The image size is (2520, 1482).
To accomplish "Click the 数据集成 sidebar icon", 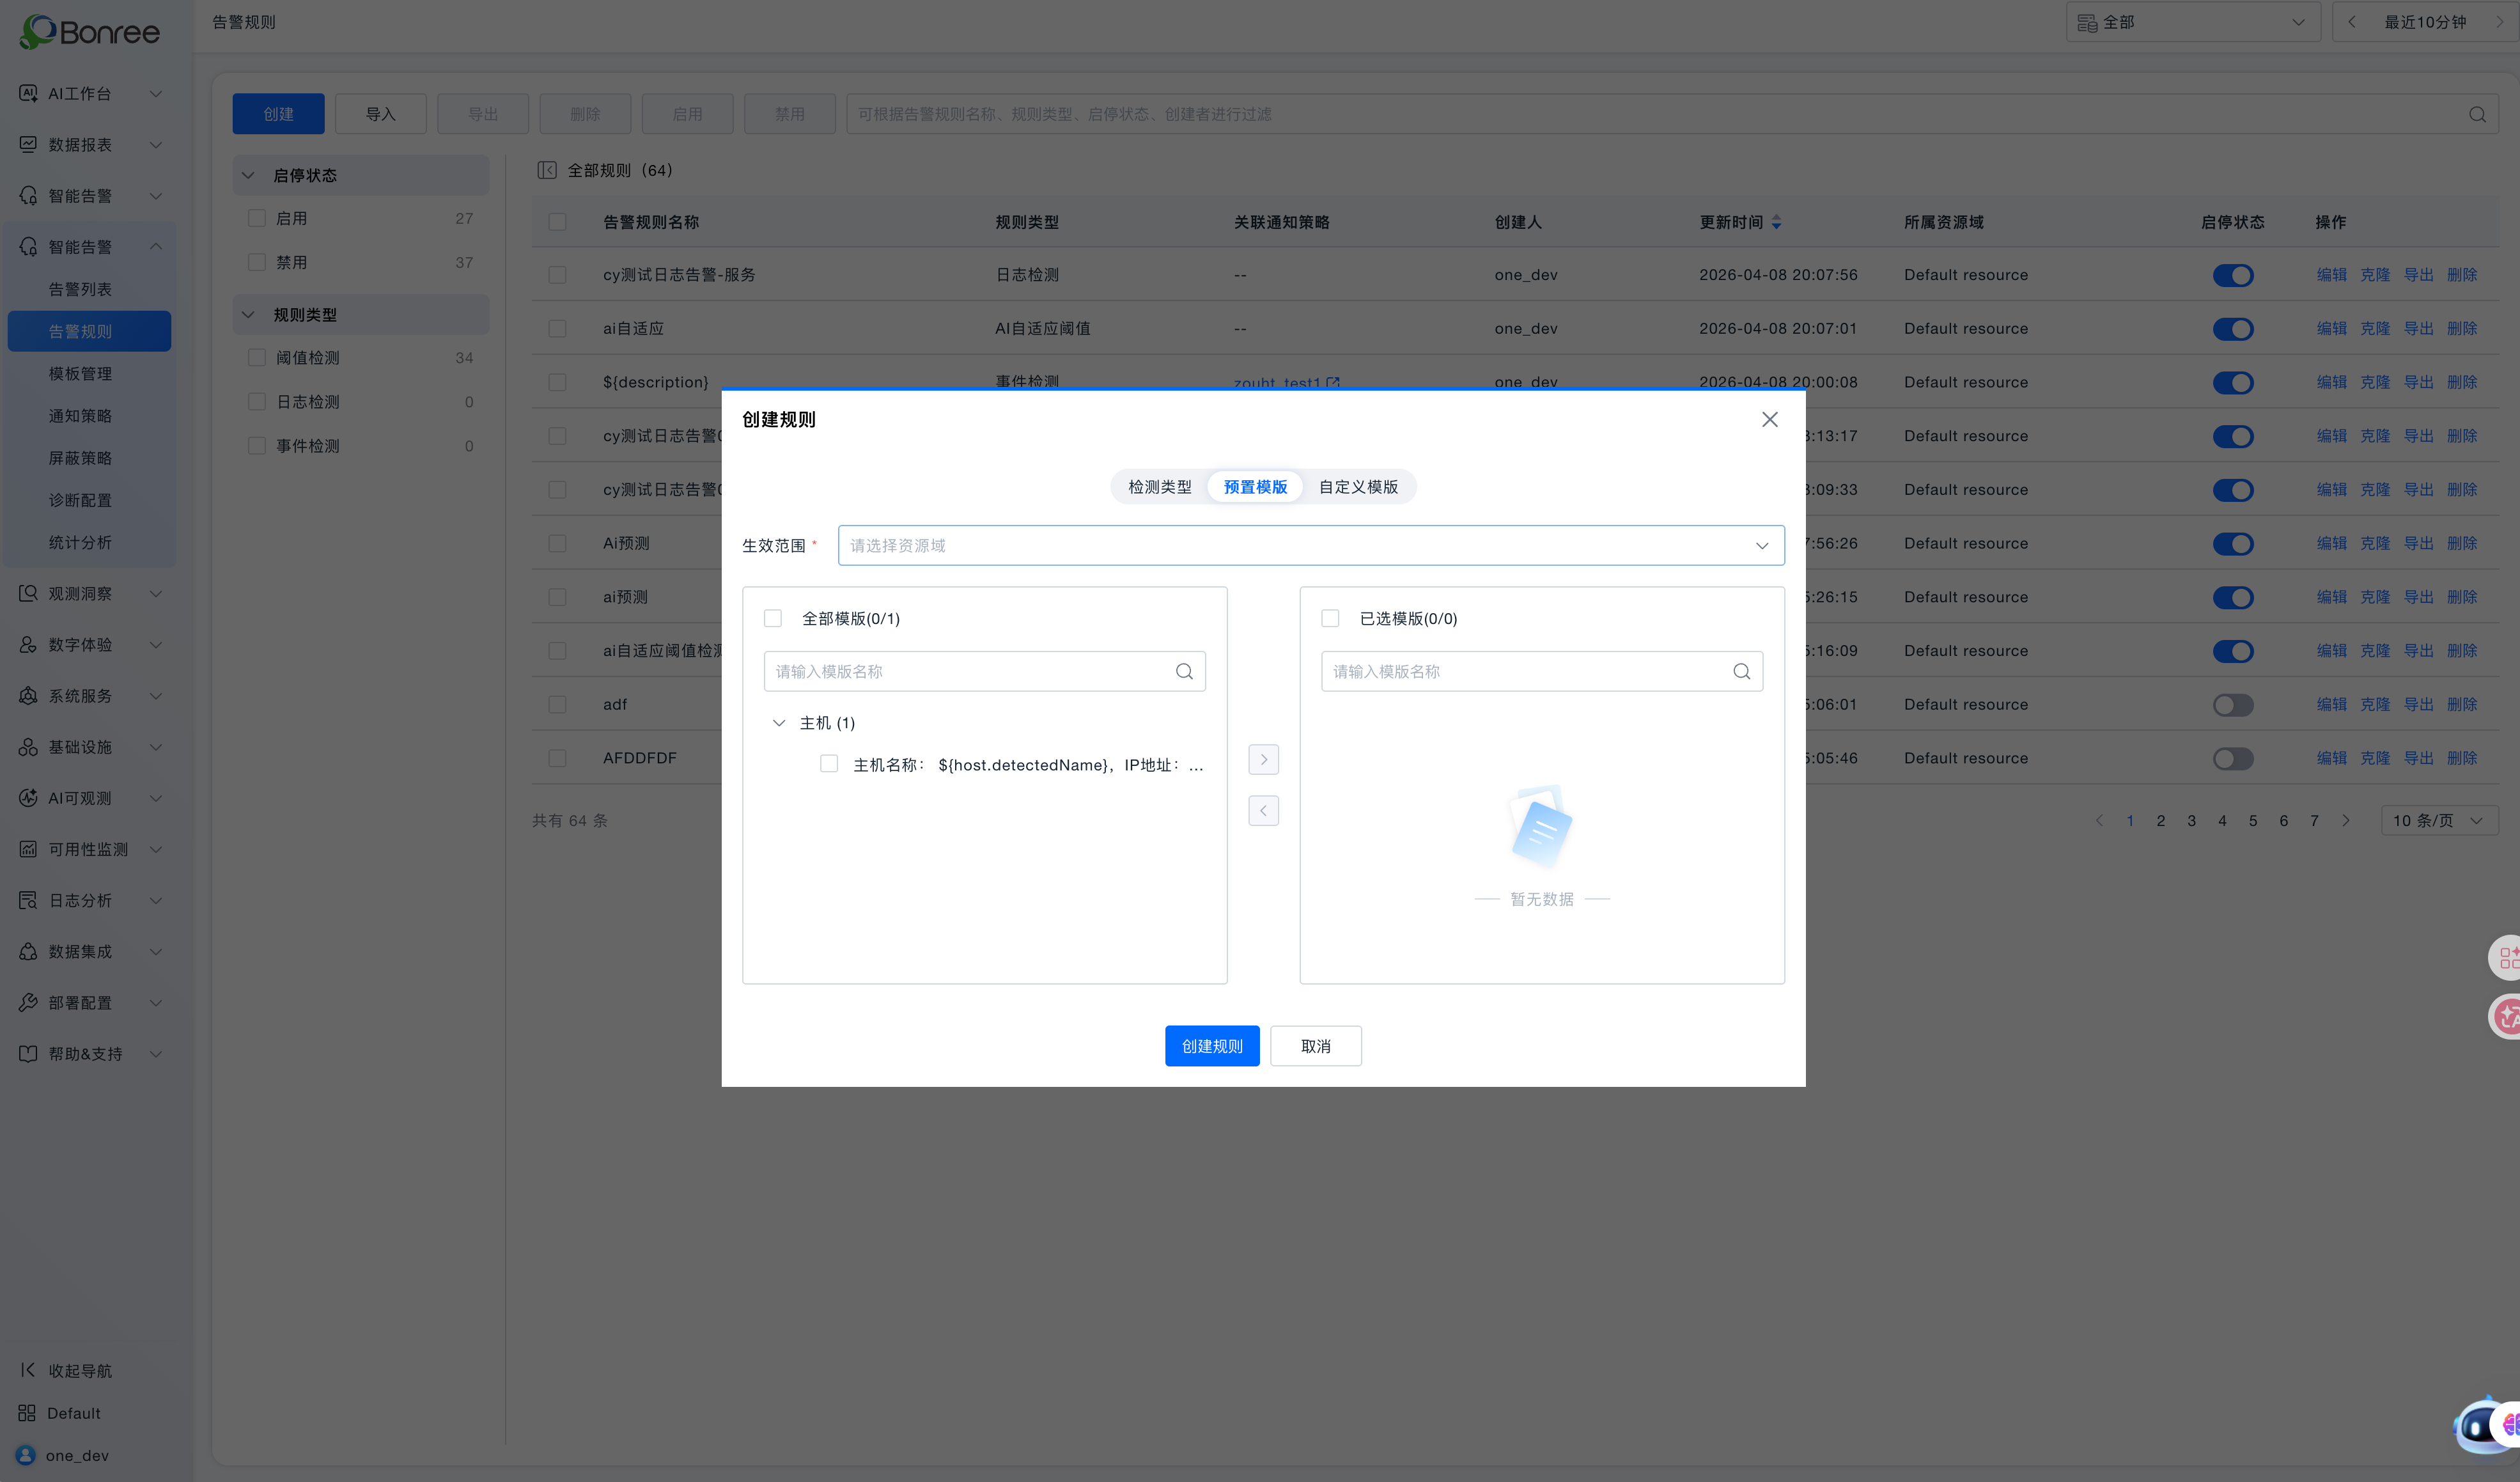I will point(28,951).
